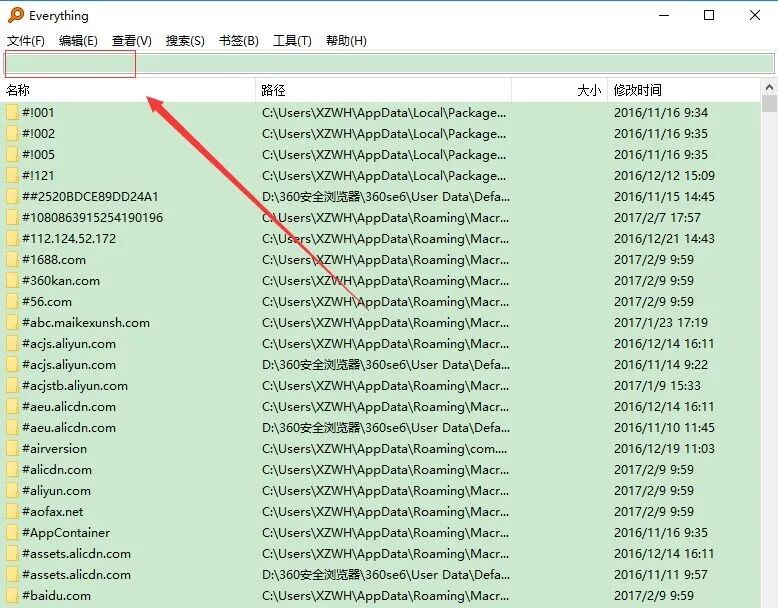Select the #!121 folder name

[x=38, y=176]
